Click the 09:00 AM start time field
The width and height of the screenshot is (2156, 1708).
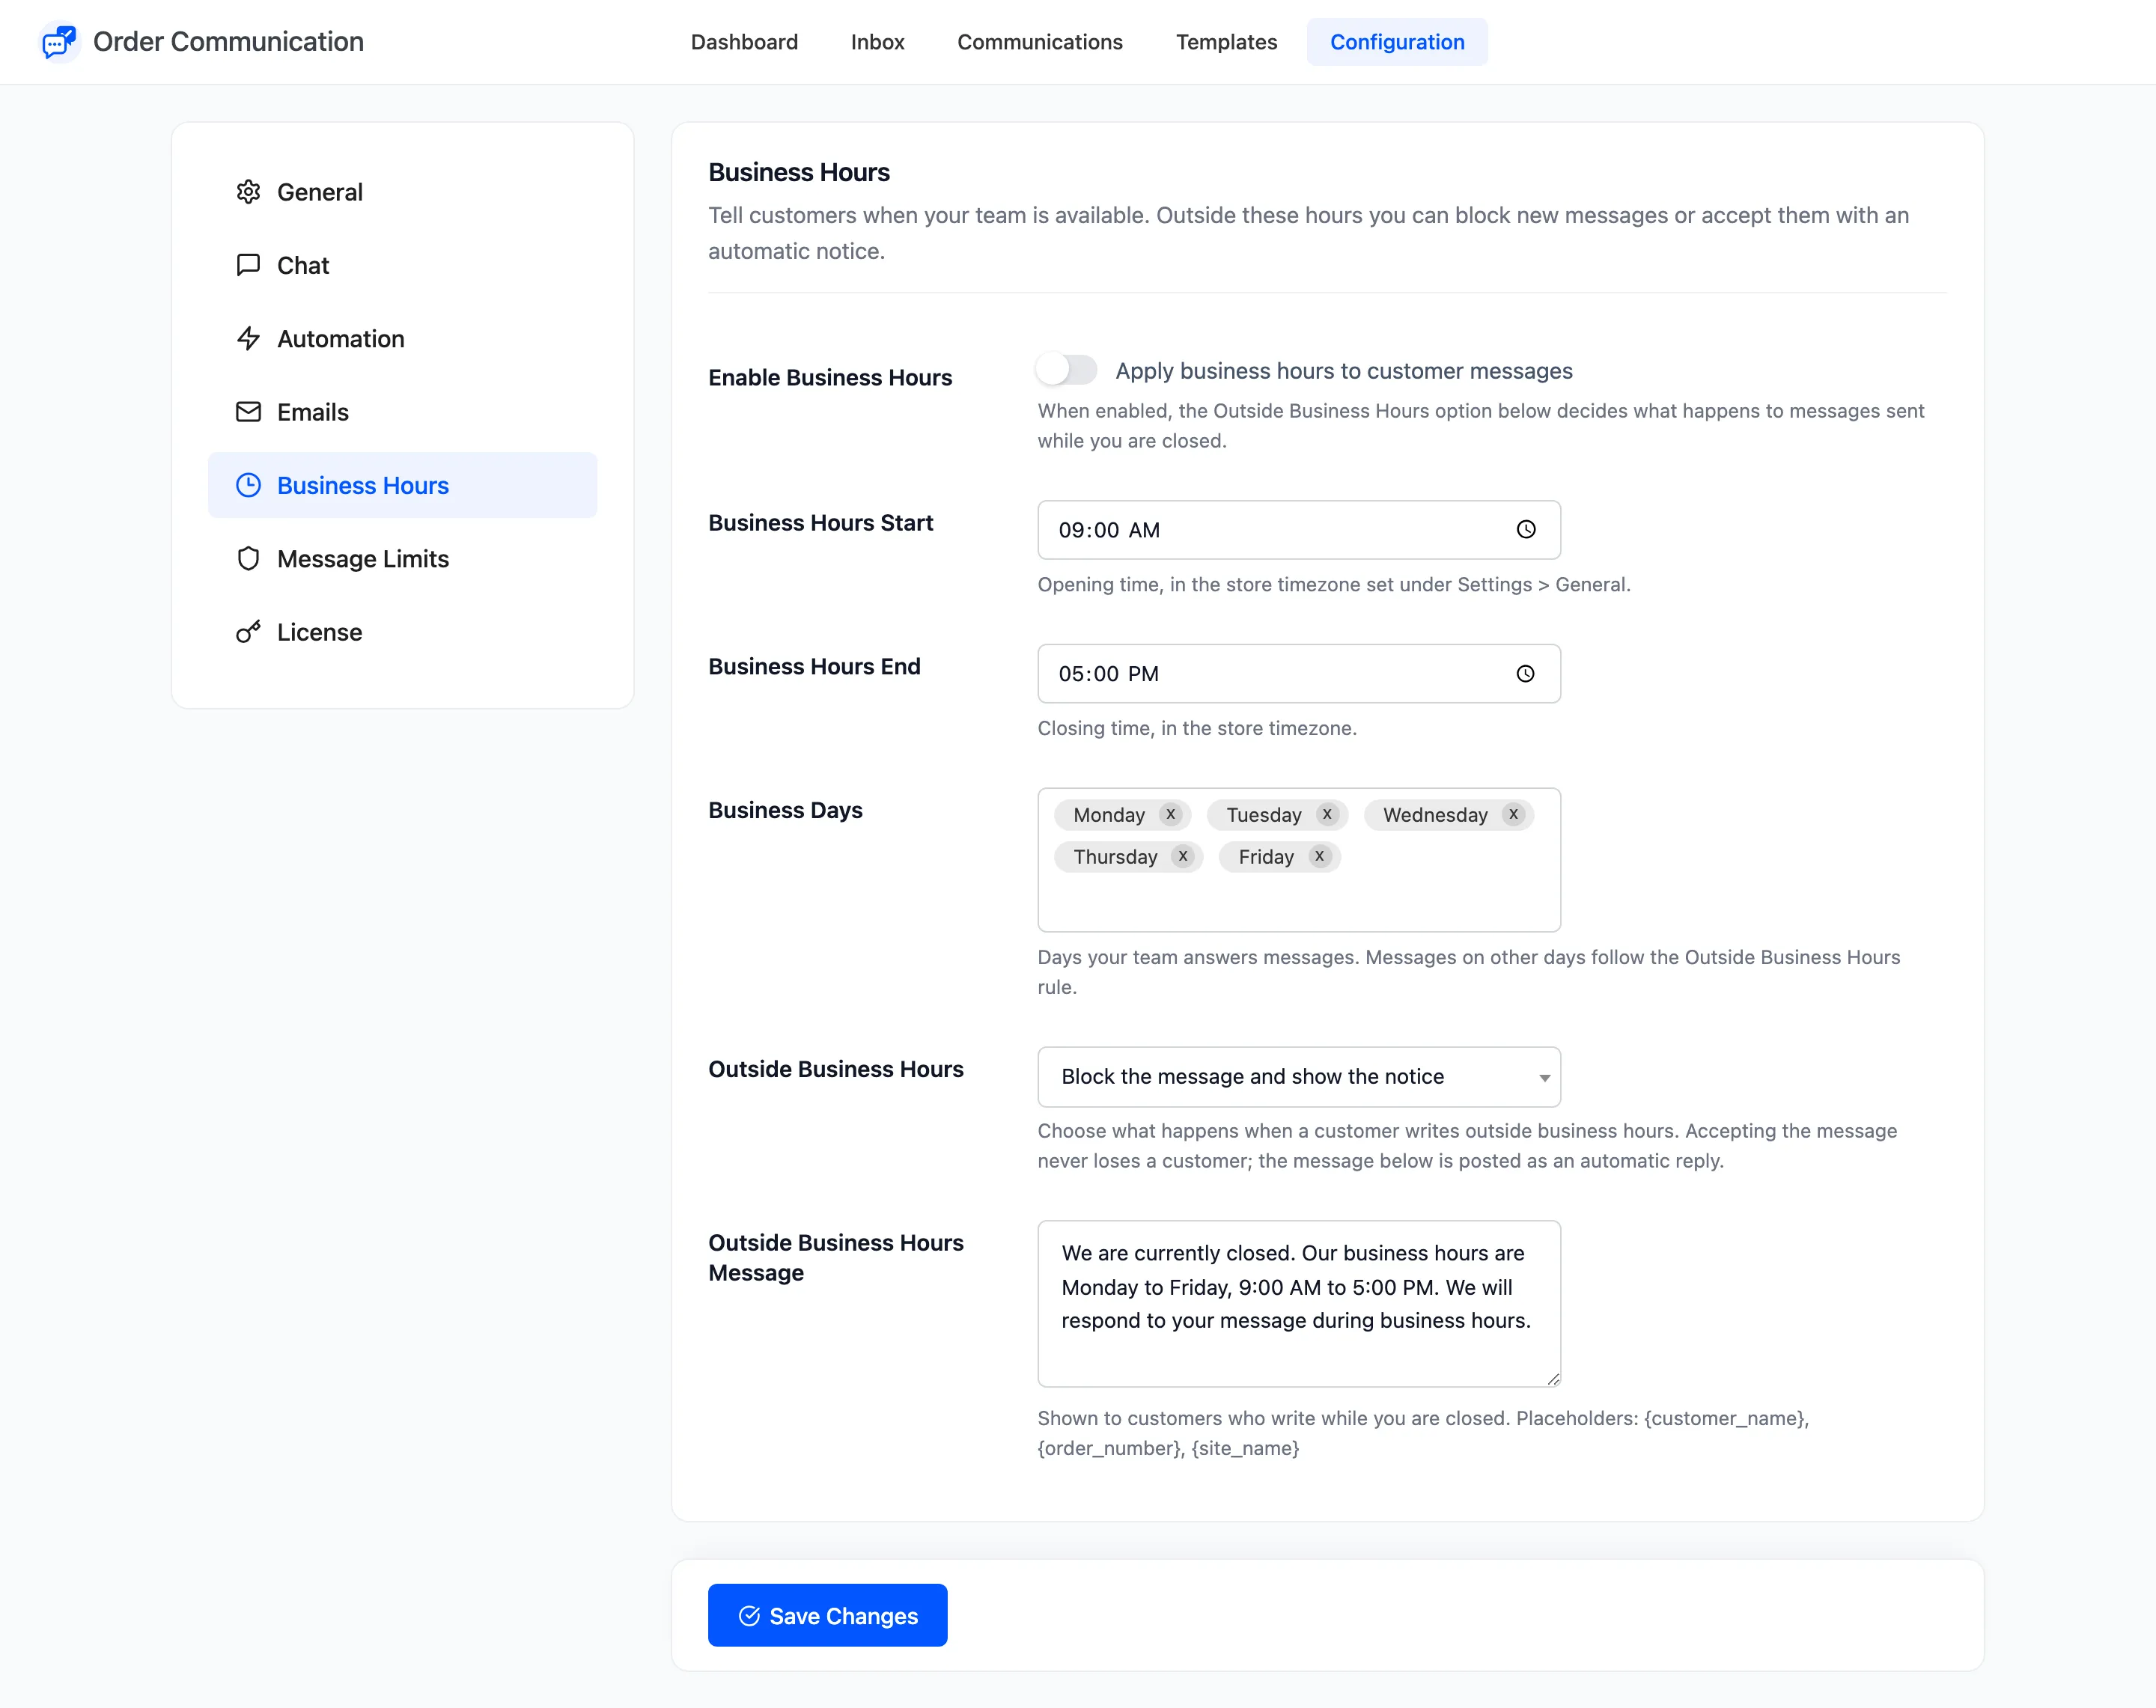[1298, 530]
